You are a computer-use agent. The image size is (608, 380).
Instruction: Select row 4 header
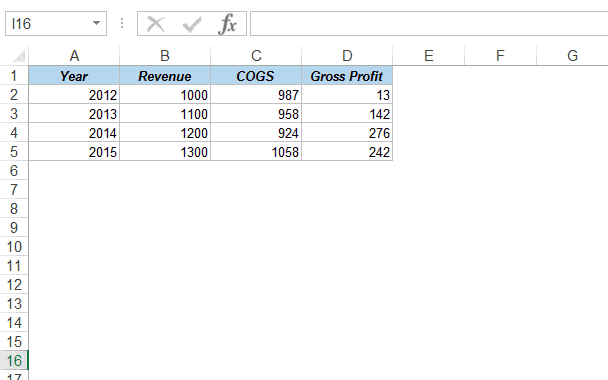[14, 133]
